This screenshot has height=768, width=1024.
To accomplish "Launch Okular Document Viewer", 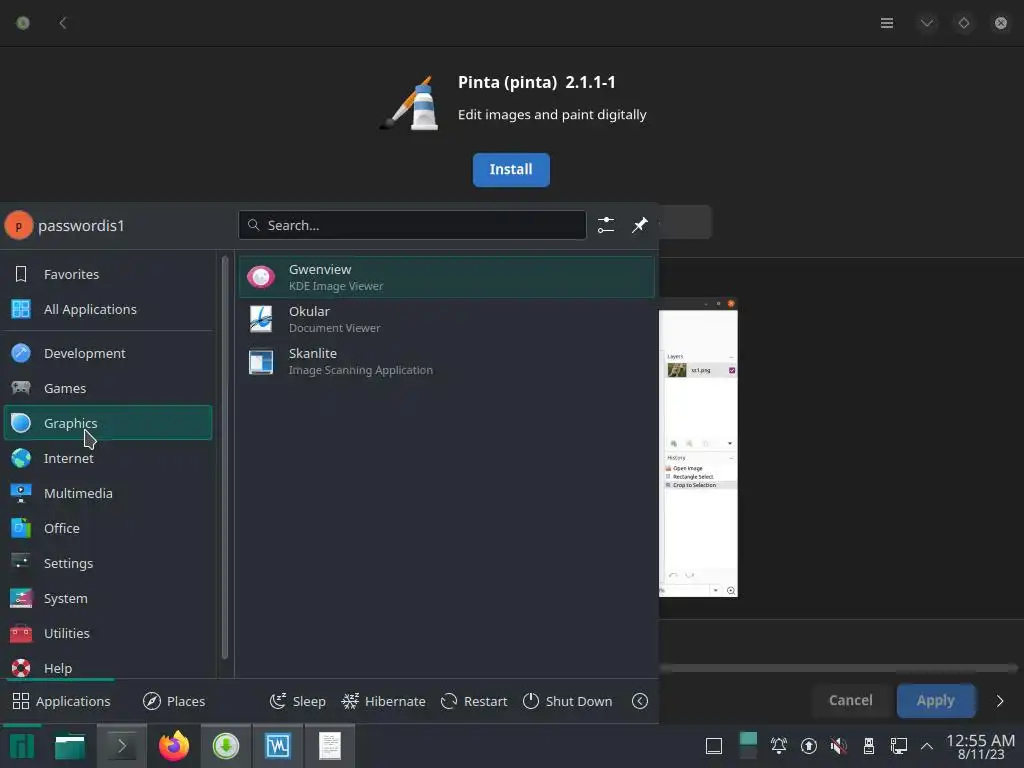I will pyautogui.click(x=447, y=319).
